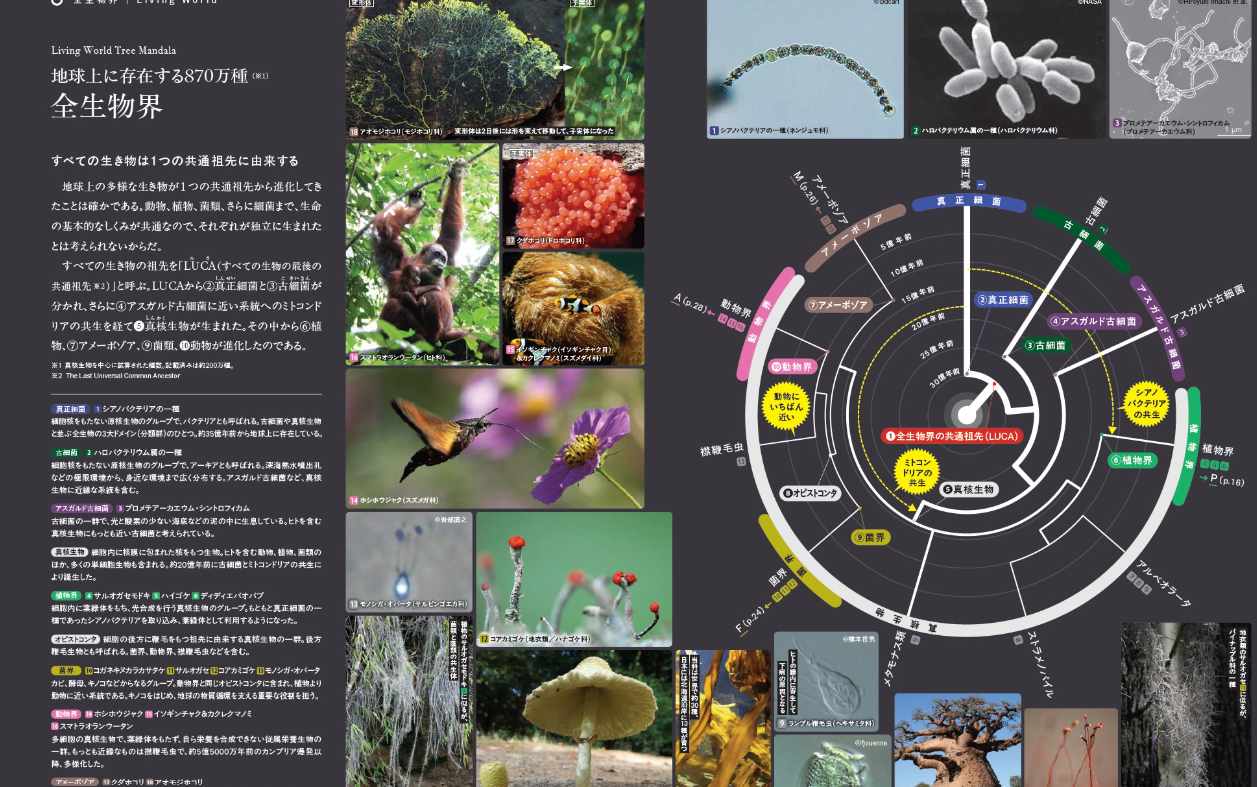
Task: Select the olive 菌界 tag in legend
Action: pyautogui.click(x=65, y=670)
